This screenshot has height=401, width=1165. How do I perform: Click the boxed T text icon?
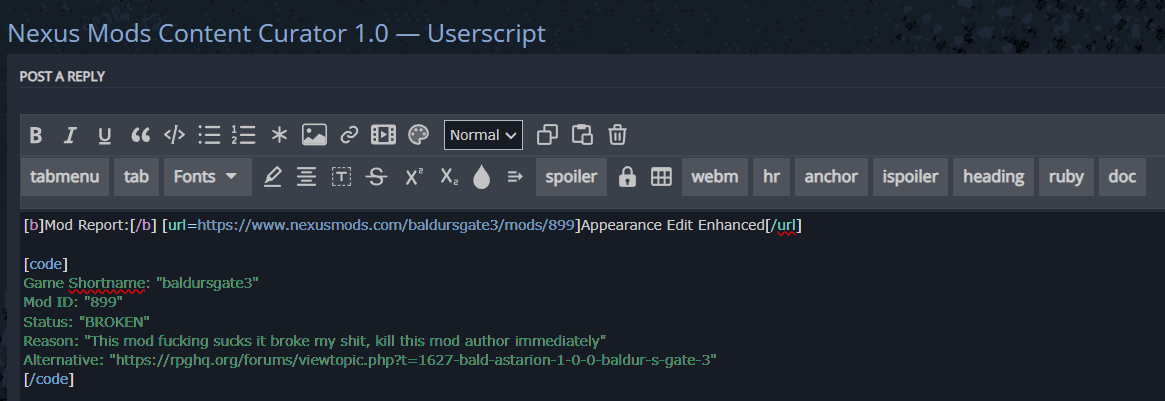coord(341,177)
